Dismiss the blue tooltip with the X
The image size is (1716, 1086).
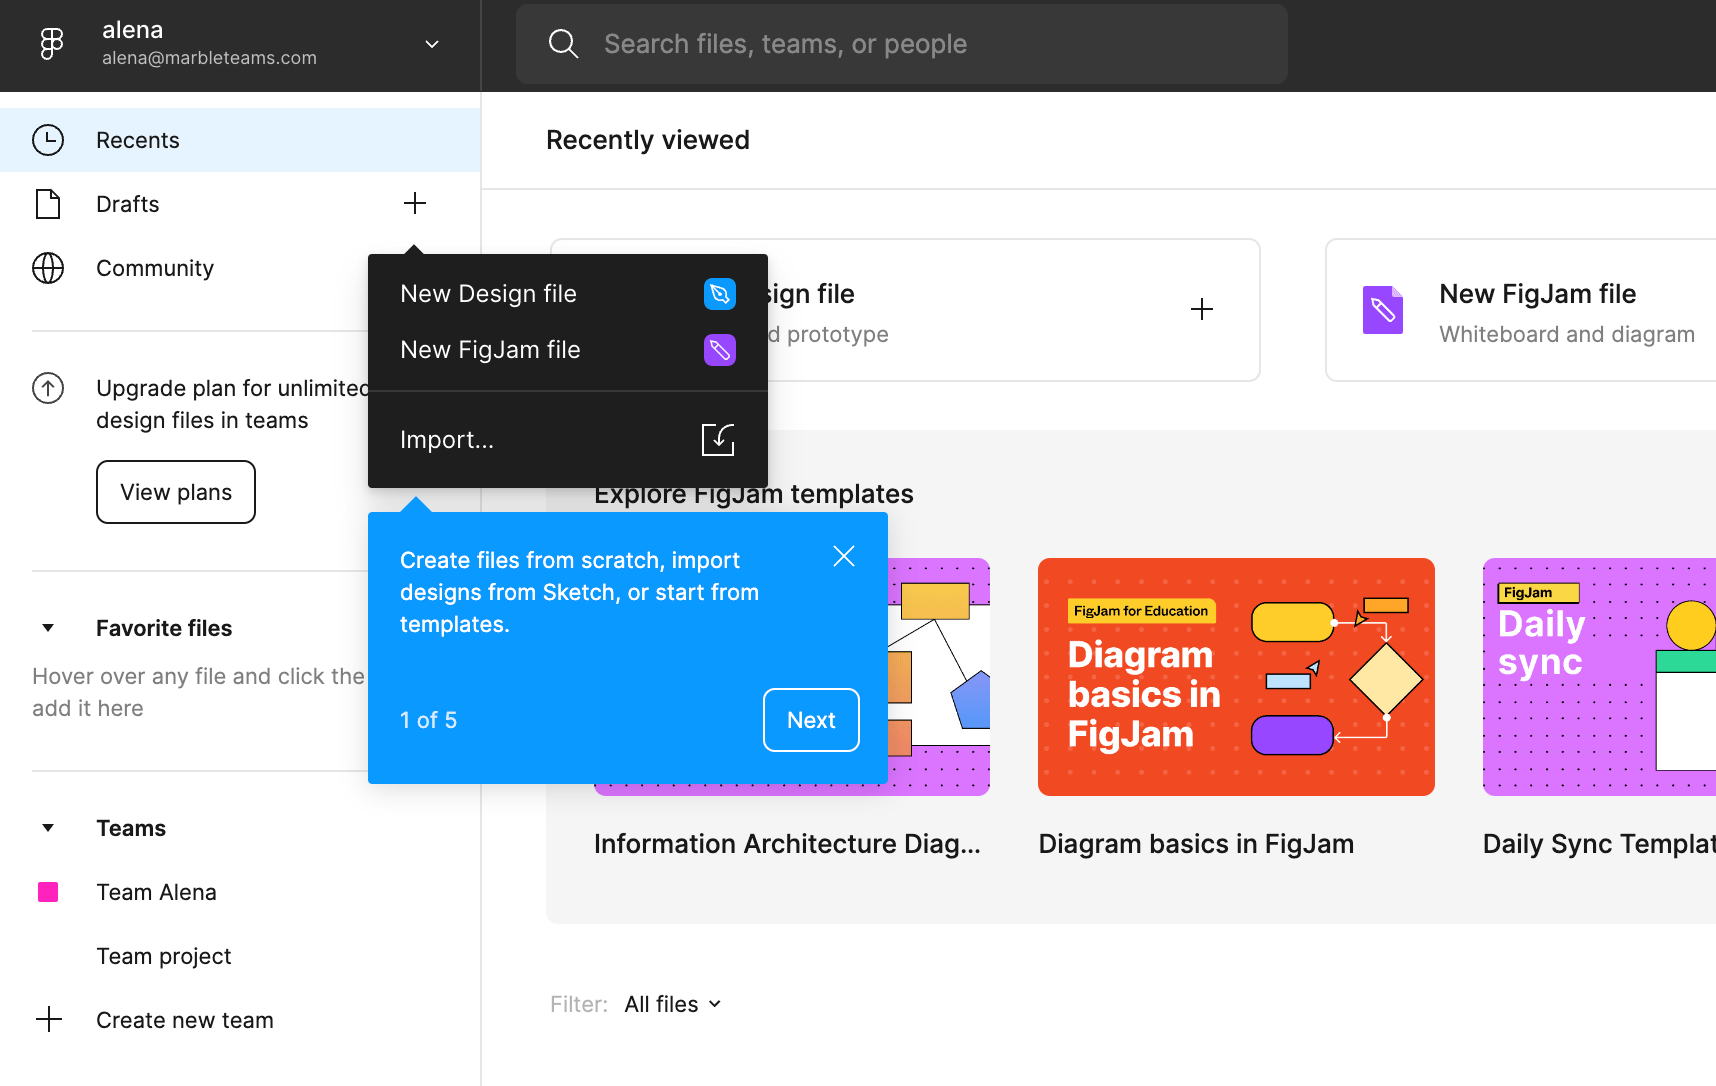(x=843, y=555)
